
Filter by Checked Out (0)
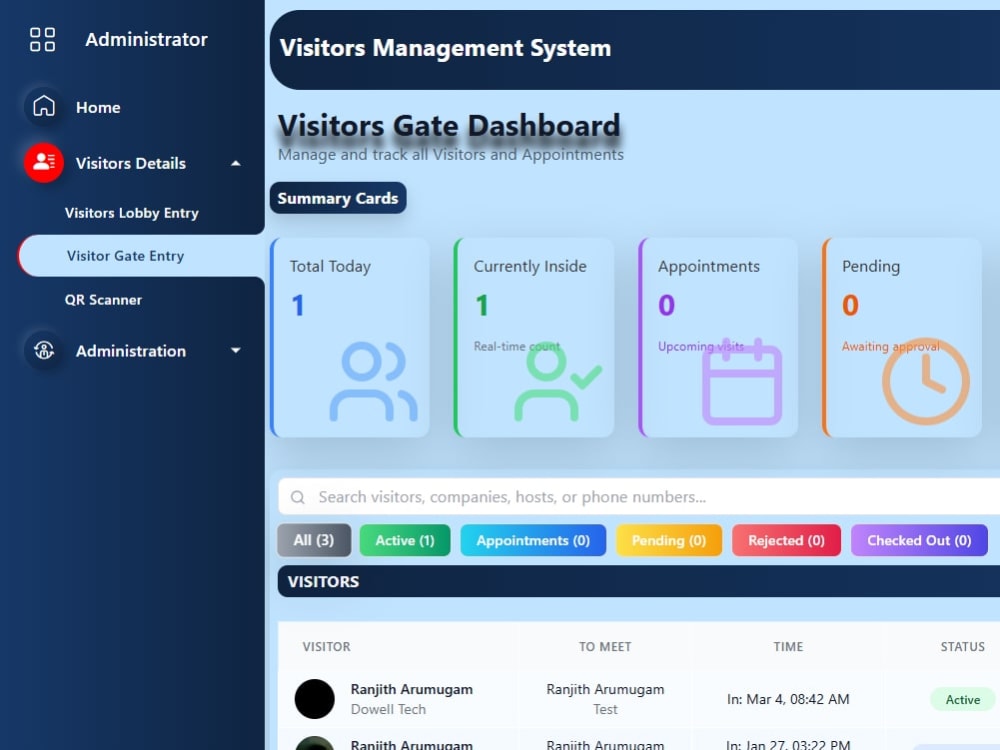919,540
